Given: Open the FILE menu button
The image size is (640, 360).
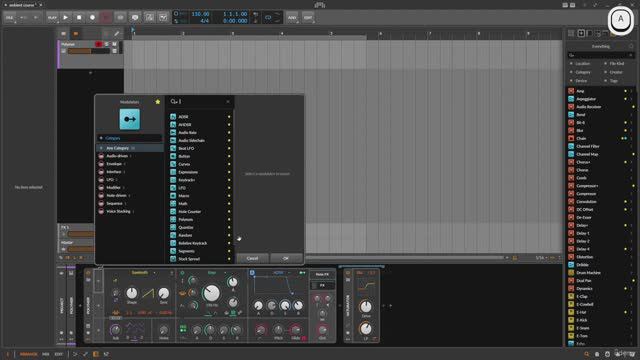Looking at the screenshot, I should coord(9,18).
